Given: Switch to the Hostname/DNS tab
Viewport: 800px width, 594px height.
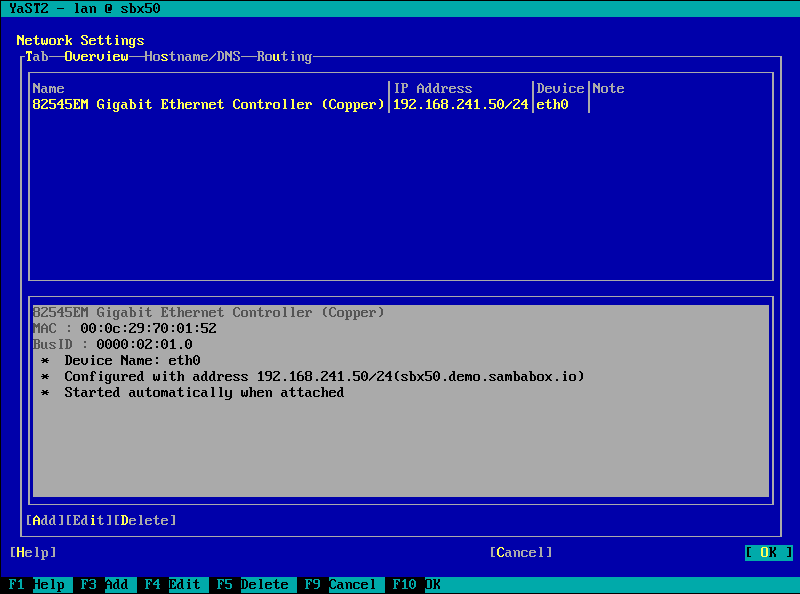Looking at the screenshot, I should 192,57.
